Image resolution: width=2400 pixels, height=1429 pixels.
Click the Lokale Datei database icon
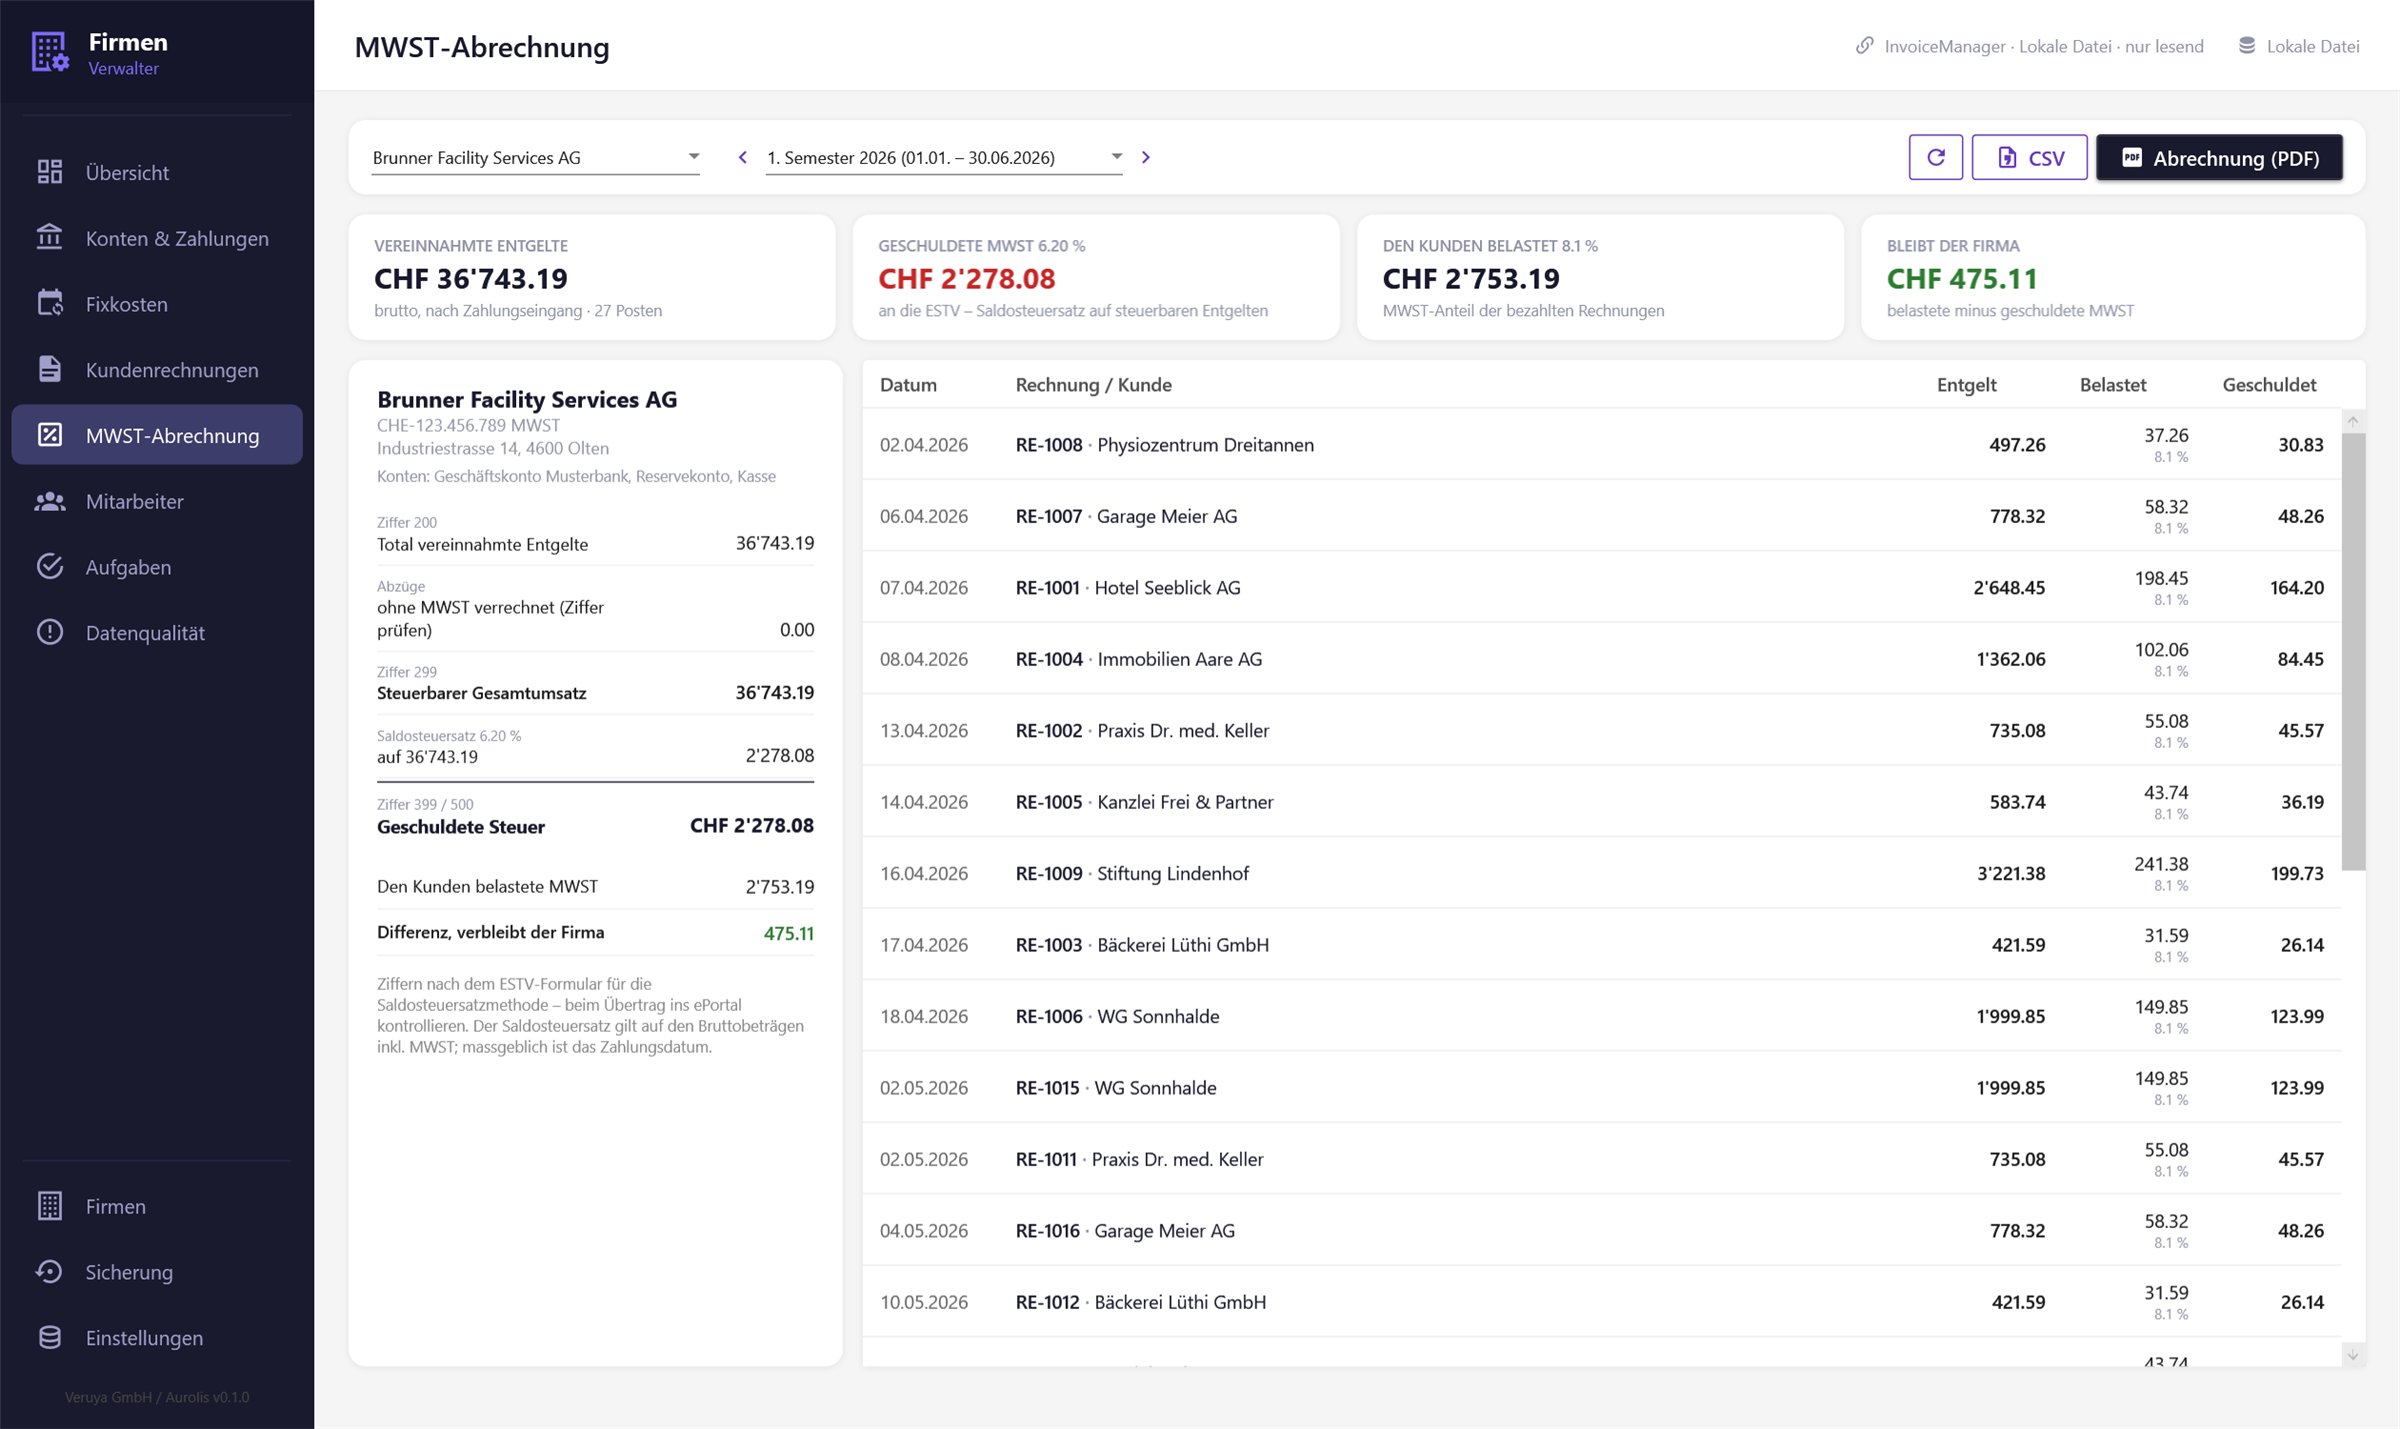[2247, 46]
